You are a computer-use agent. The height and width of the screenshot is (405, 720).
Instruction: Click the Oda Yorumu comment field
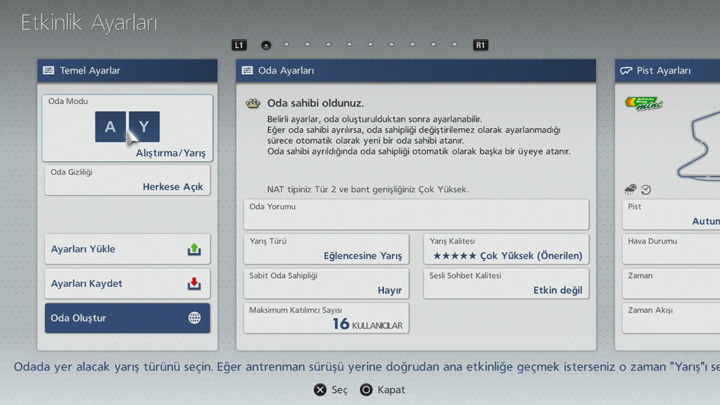tap(415, 214)
